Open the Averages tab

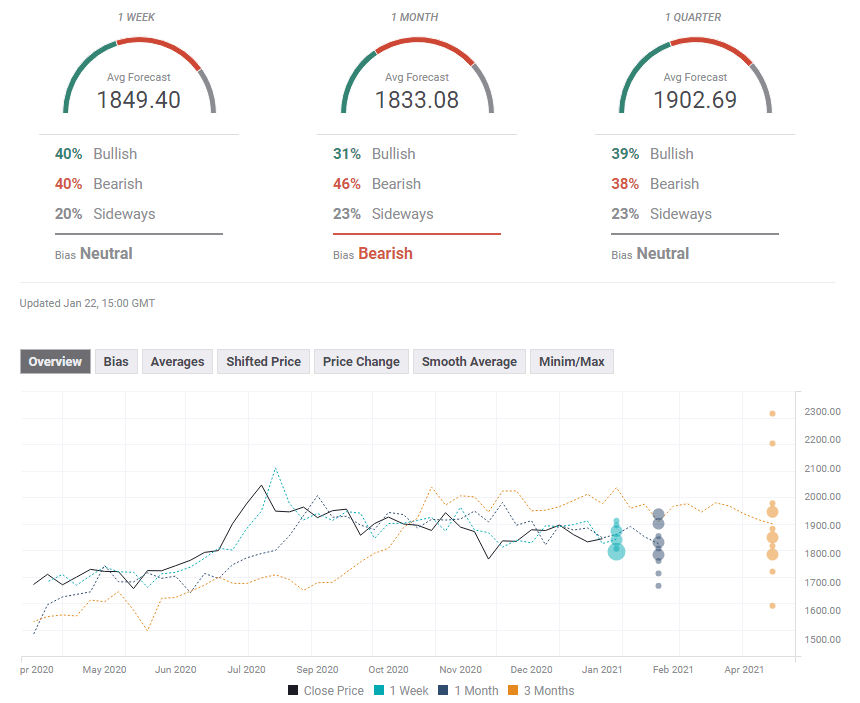(x=177, y=362)
